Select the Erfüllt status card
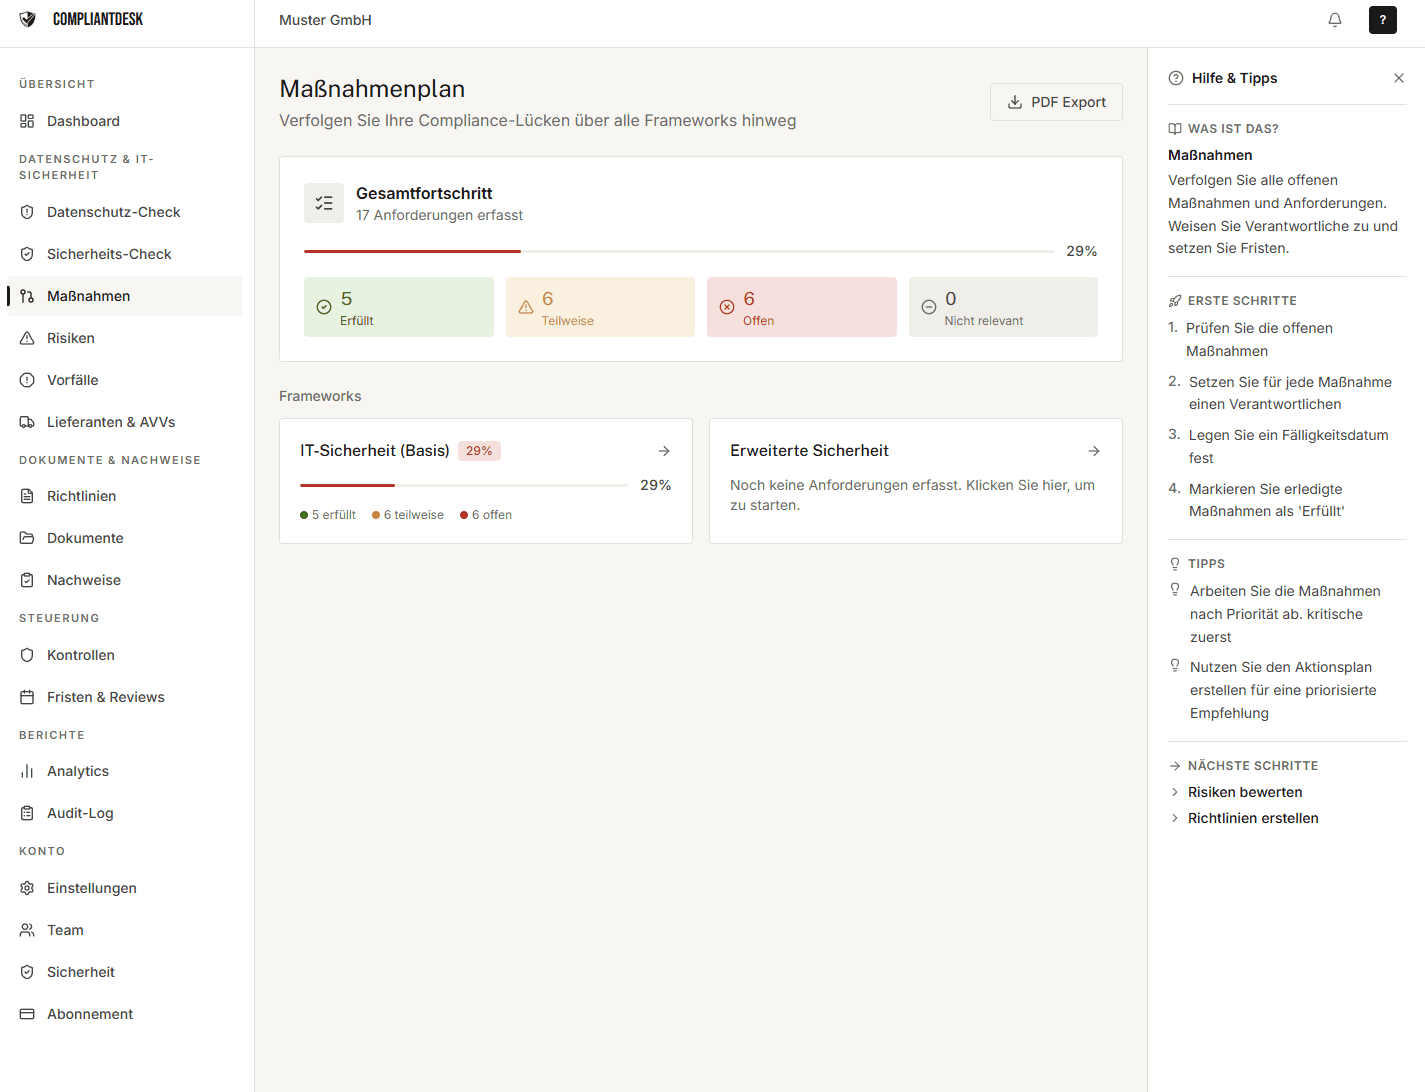Image resolution: width=1425 pixels, height=1092 pixels. click(398, 307)
